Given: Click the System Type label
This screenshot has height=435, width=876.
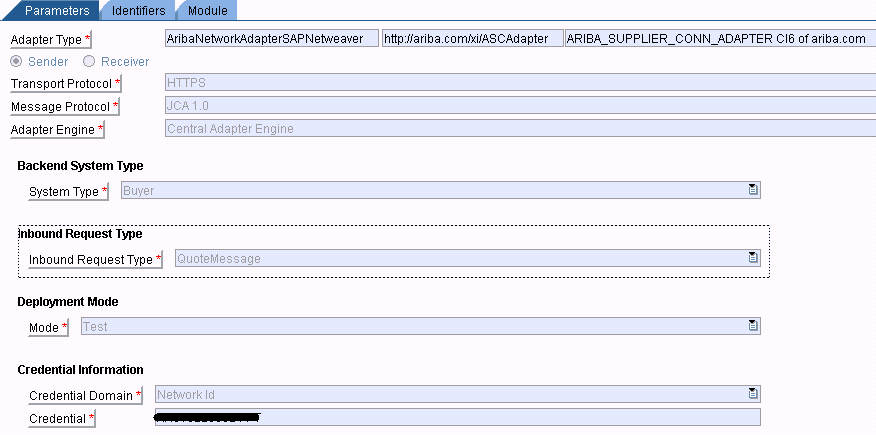Looking at the screenshot, I should 68,192.
